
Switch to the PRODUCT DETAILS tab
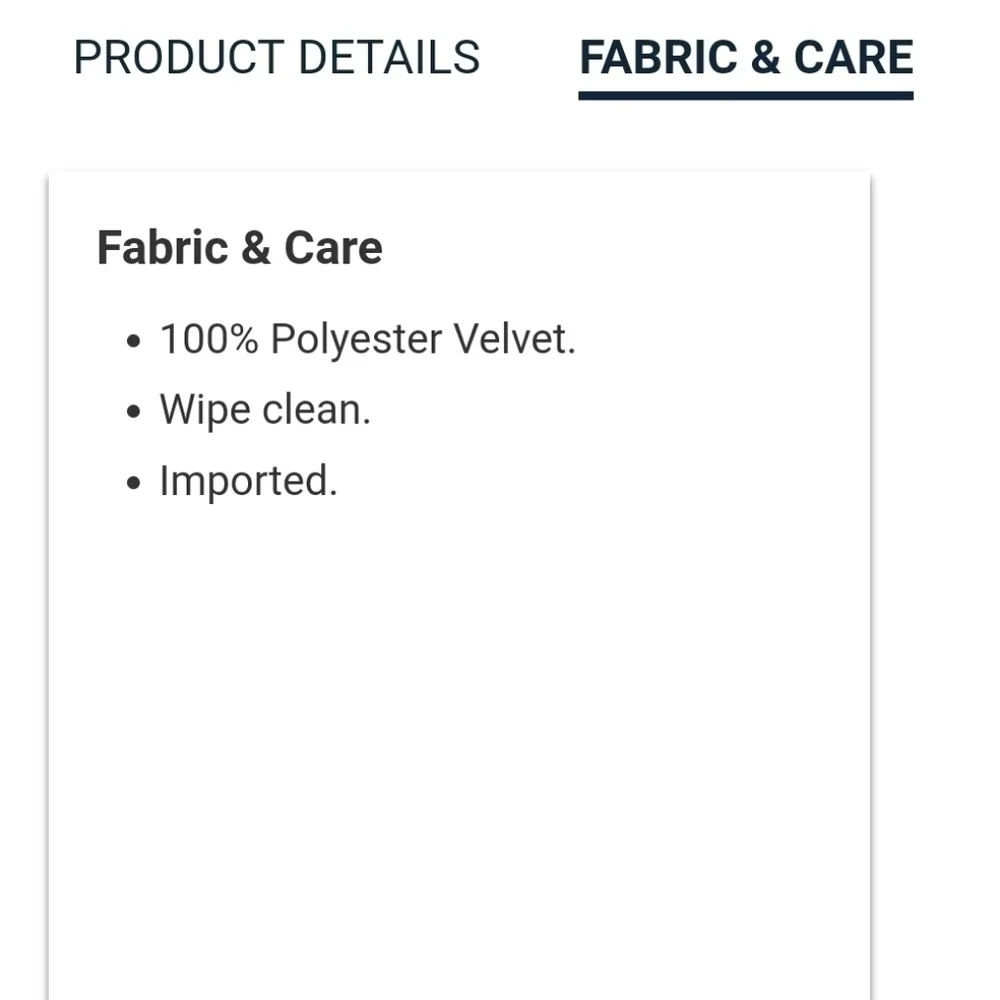(277, 57)
